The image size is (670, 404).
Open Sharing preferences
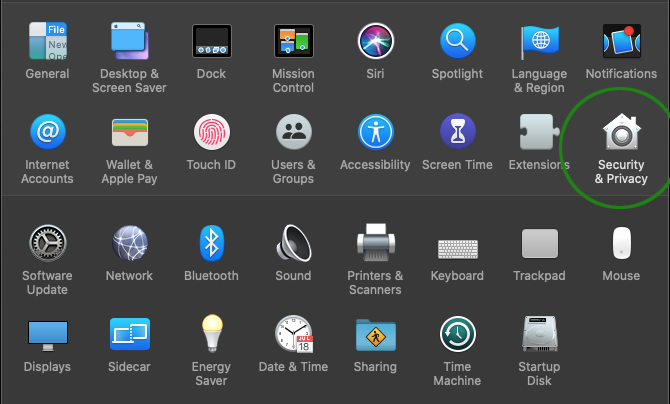376,335
